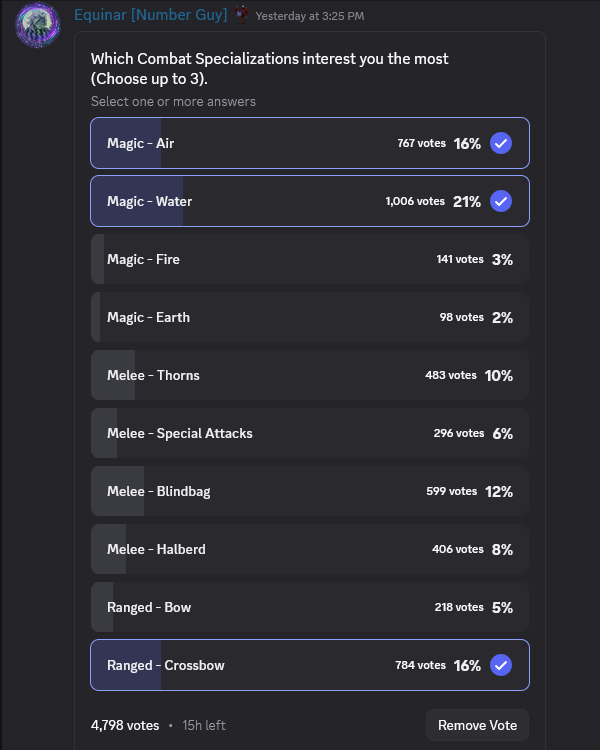Open the Equinar [Number Guy] username
Viewport: 600px width, 750px height.
pyautogui.click(x=151, y=15)
